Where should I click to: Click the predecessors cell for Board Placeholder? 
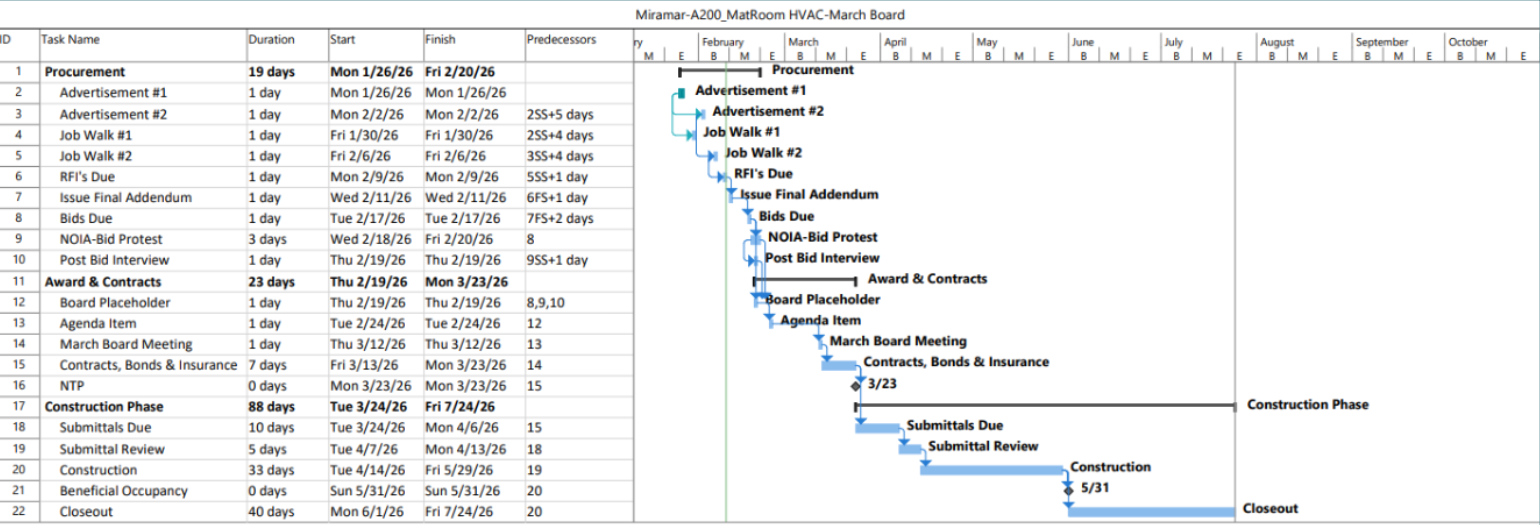(548, 302)
